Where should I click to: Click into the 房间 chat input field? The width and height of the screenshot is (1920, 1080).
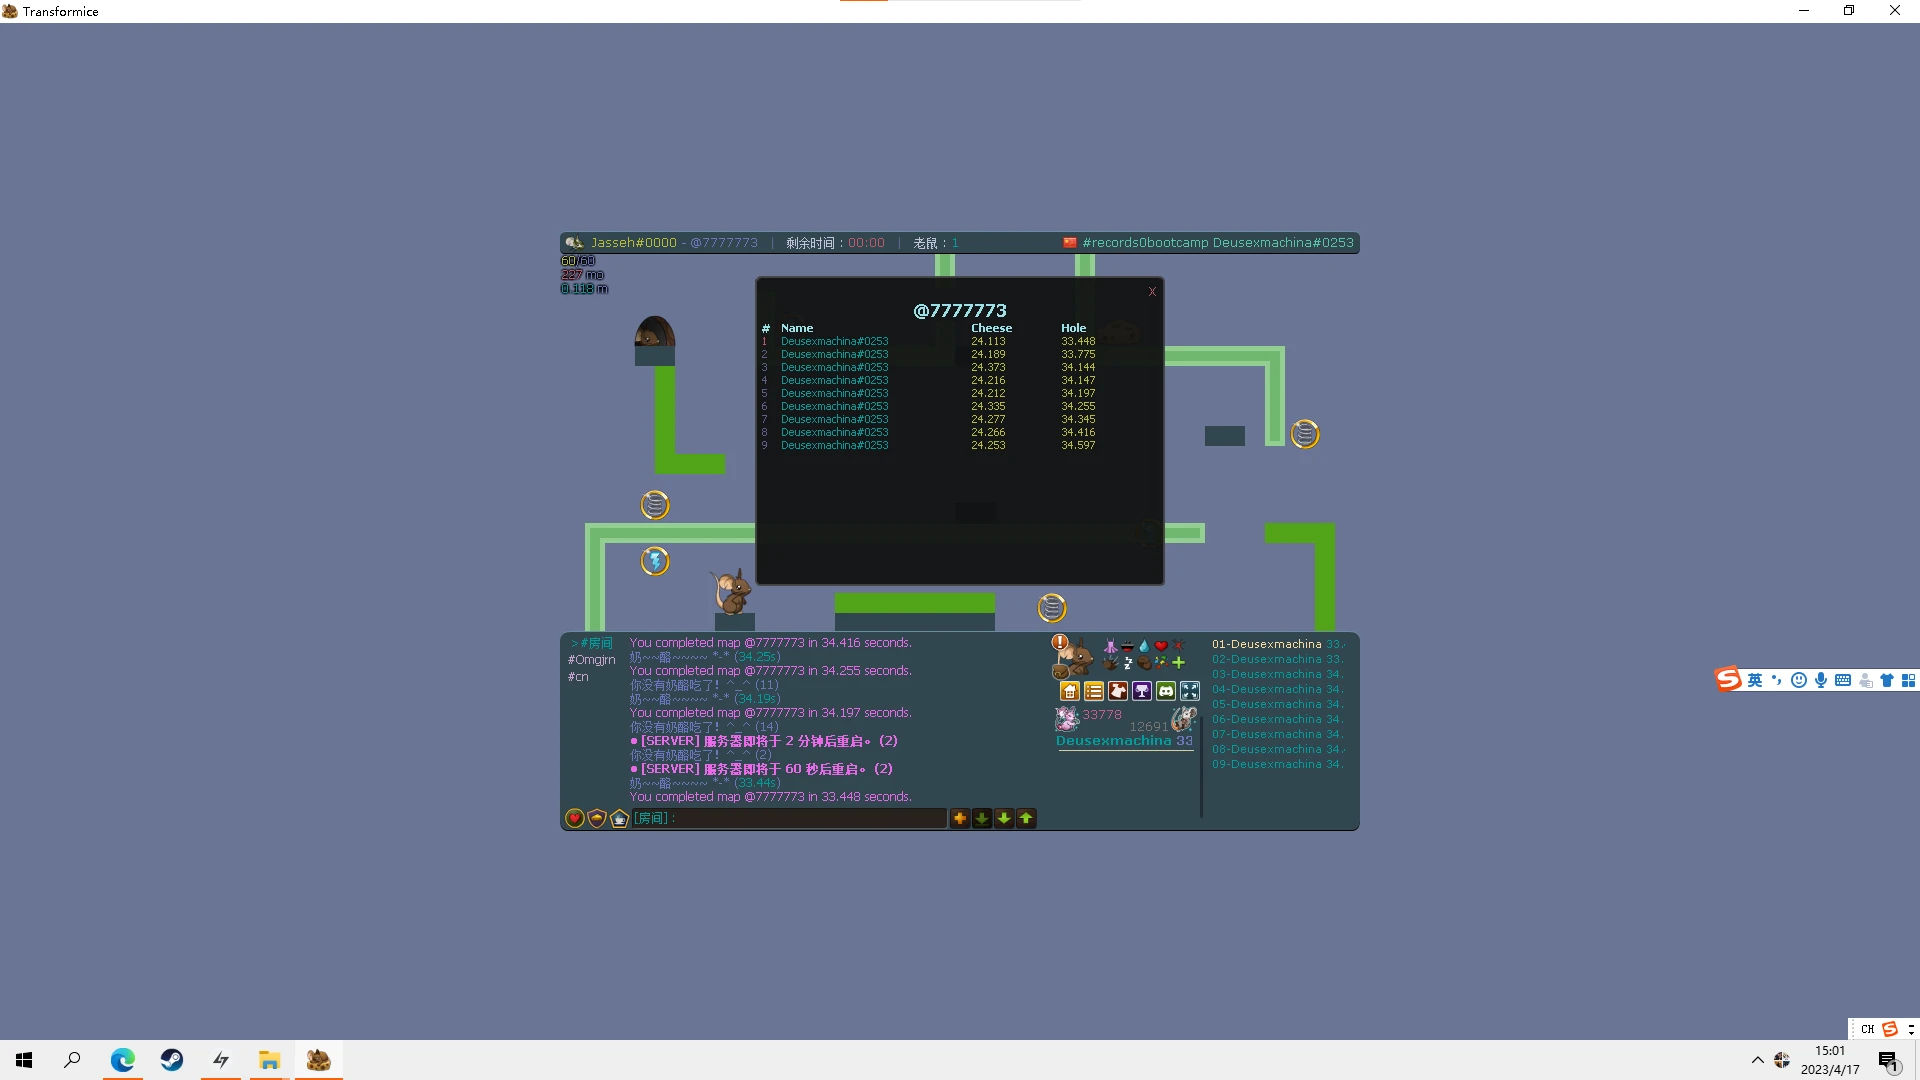(x=789, y=818)
